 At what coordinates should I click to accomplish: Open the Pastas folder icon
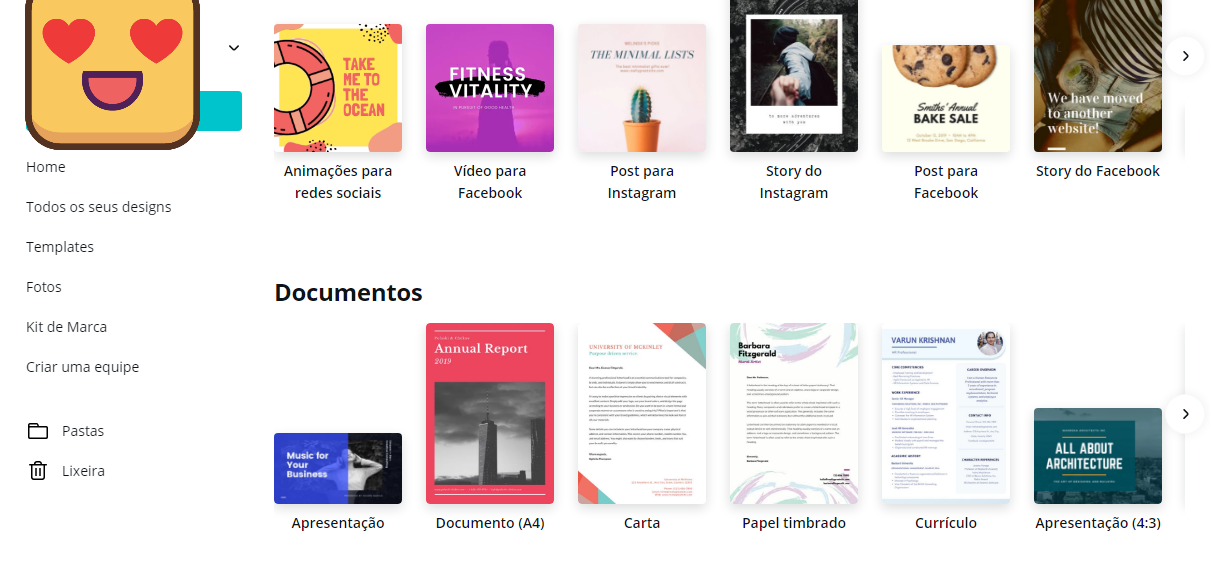click(38, 431)
